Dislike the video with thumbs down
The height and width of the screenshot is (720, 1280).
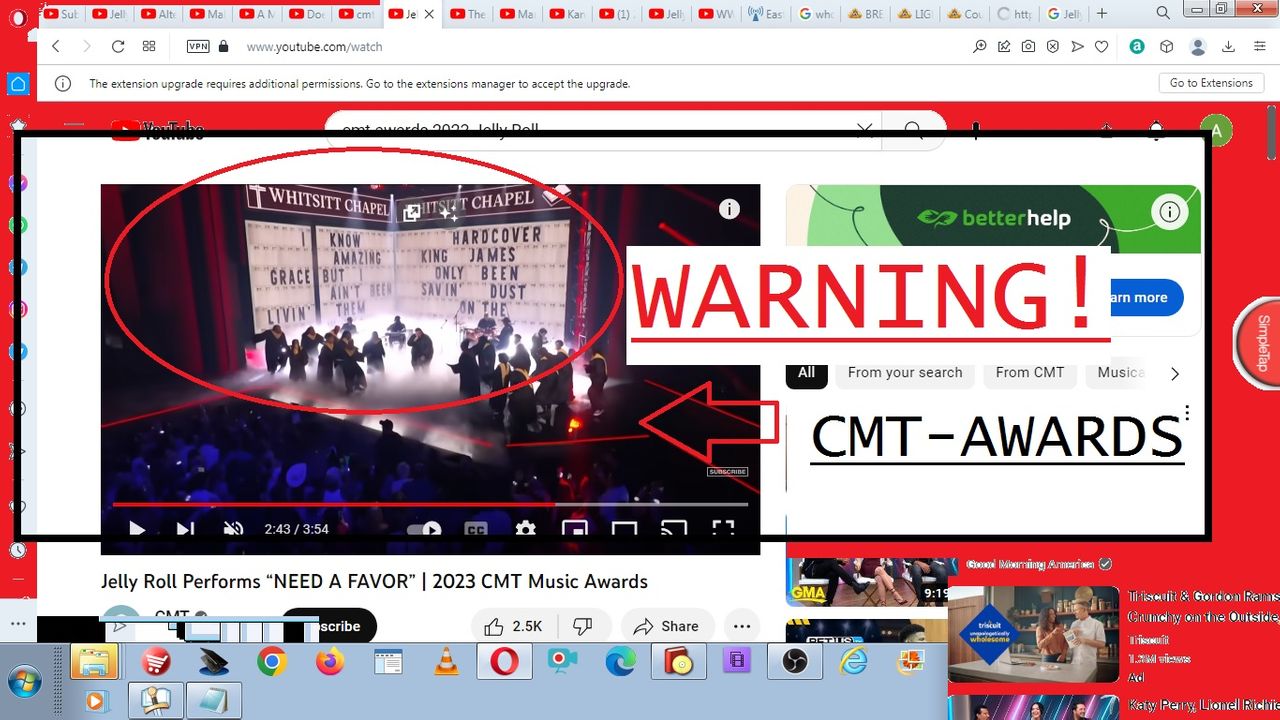point(583,626)
